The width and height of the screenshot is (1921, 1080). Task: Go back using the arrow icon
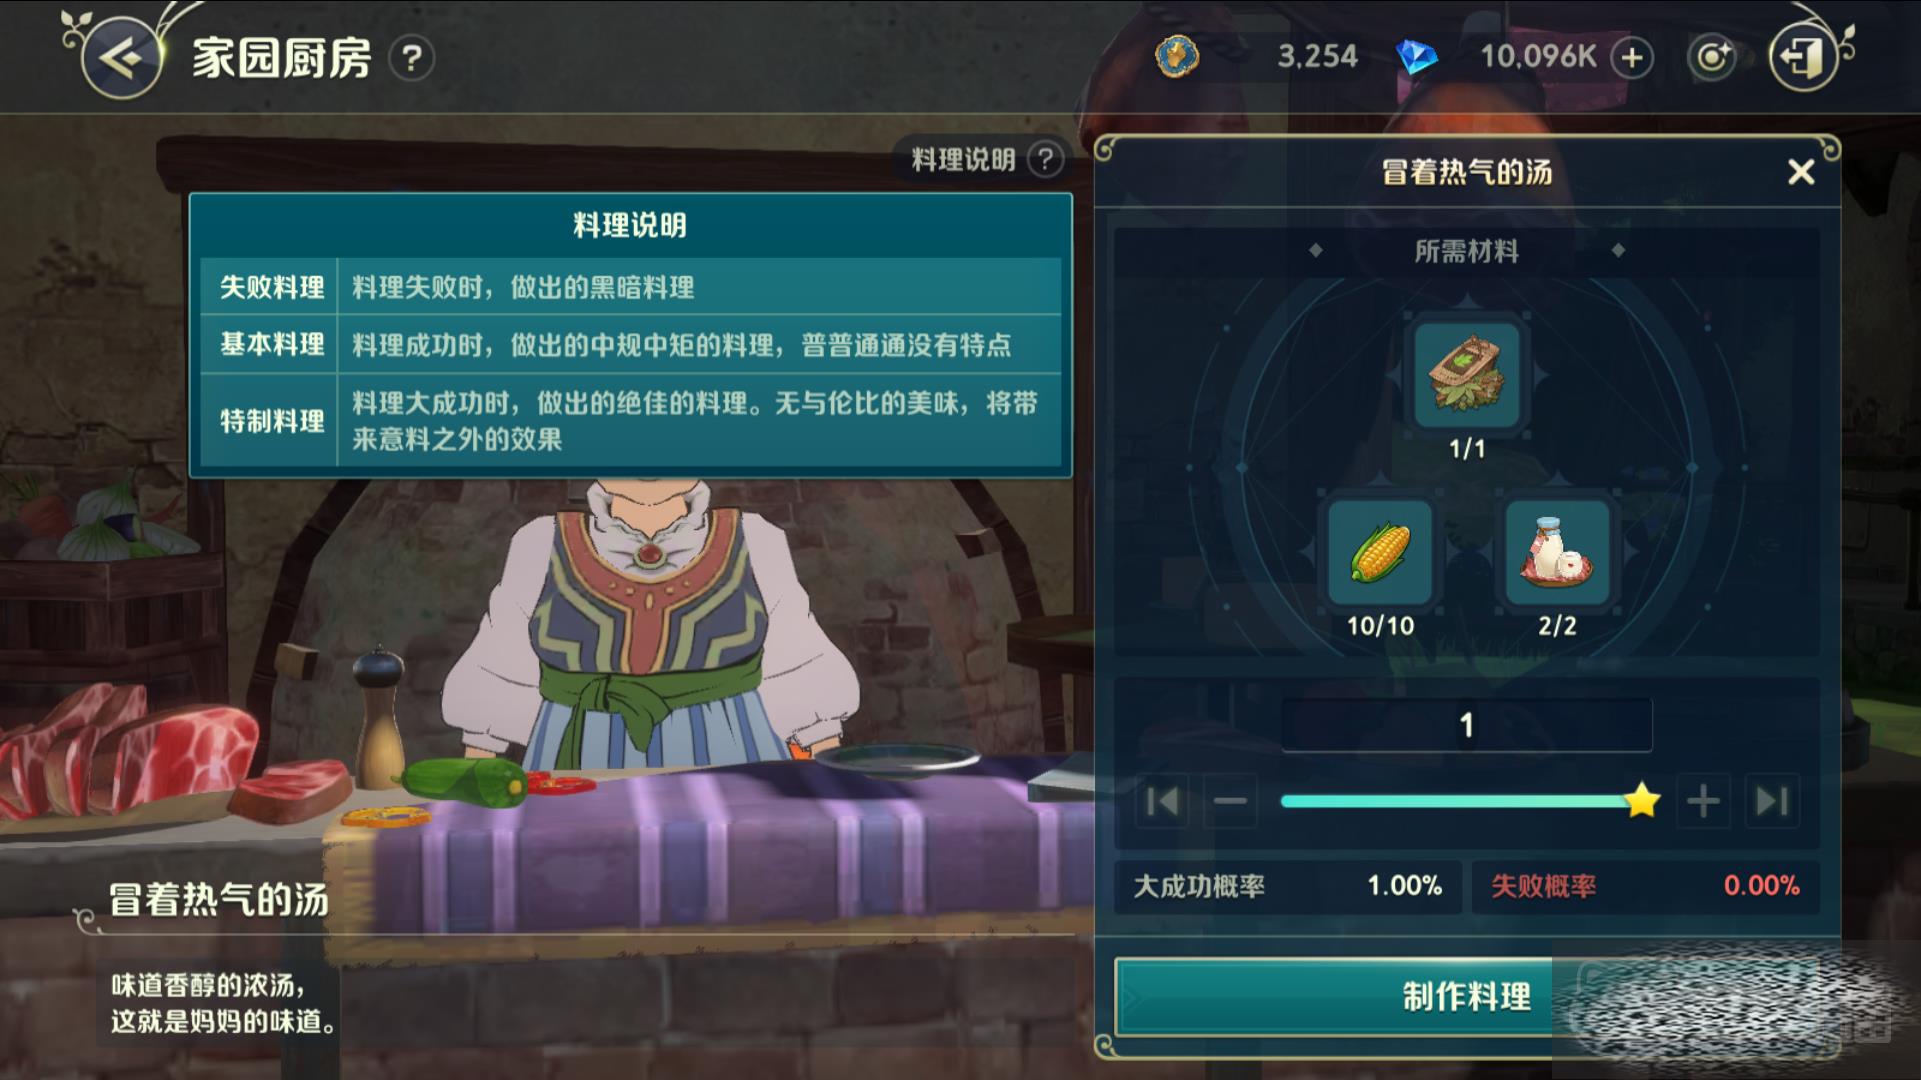click(122, 58)
